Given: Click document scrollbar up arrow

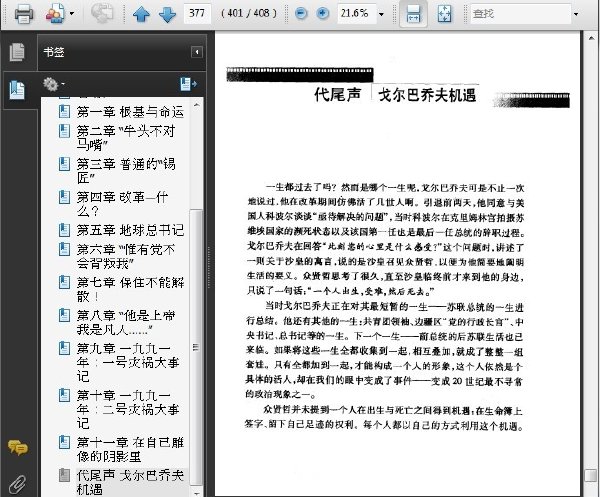Looking at the screenshot, I should click(591, 38).
